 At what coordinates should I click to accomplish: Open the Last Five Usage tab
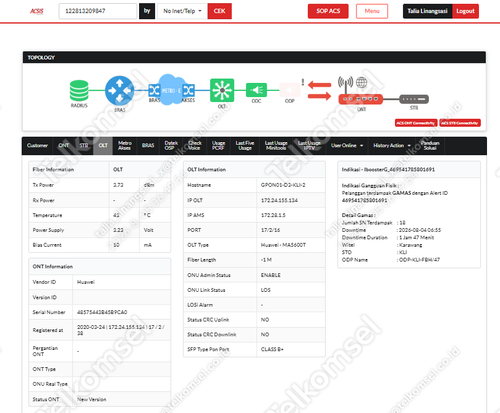245,146
